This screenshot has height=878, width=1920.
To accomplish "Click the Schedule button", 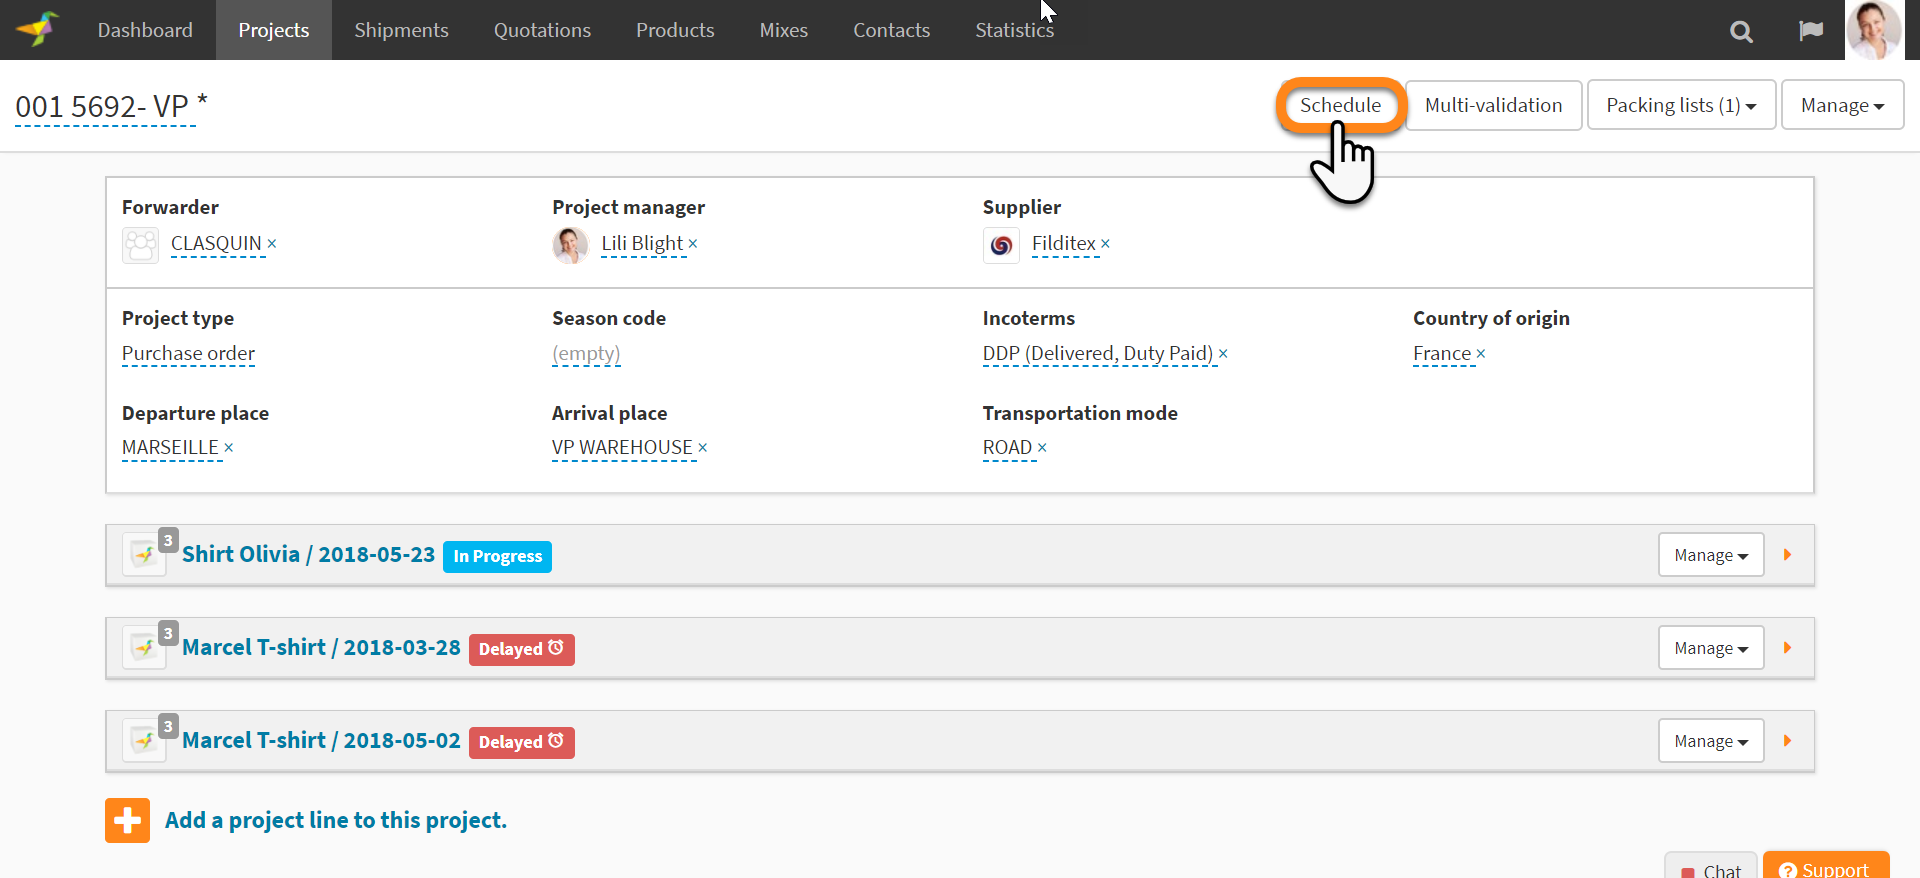I will 1340,105.
